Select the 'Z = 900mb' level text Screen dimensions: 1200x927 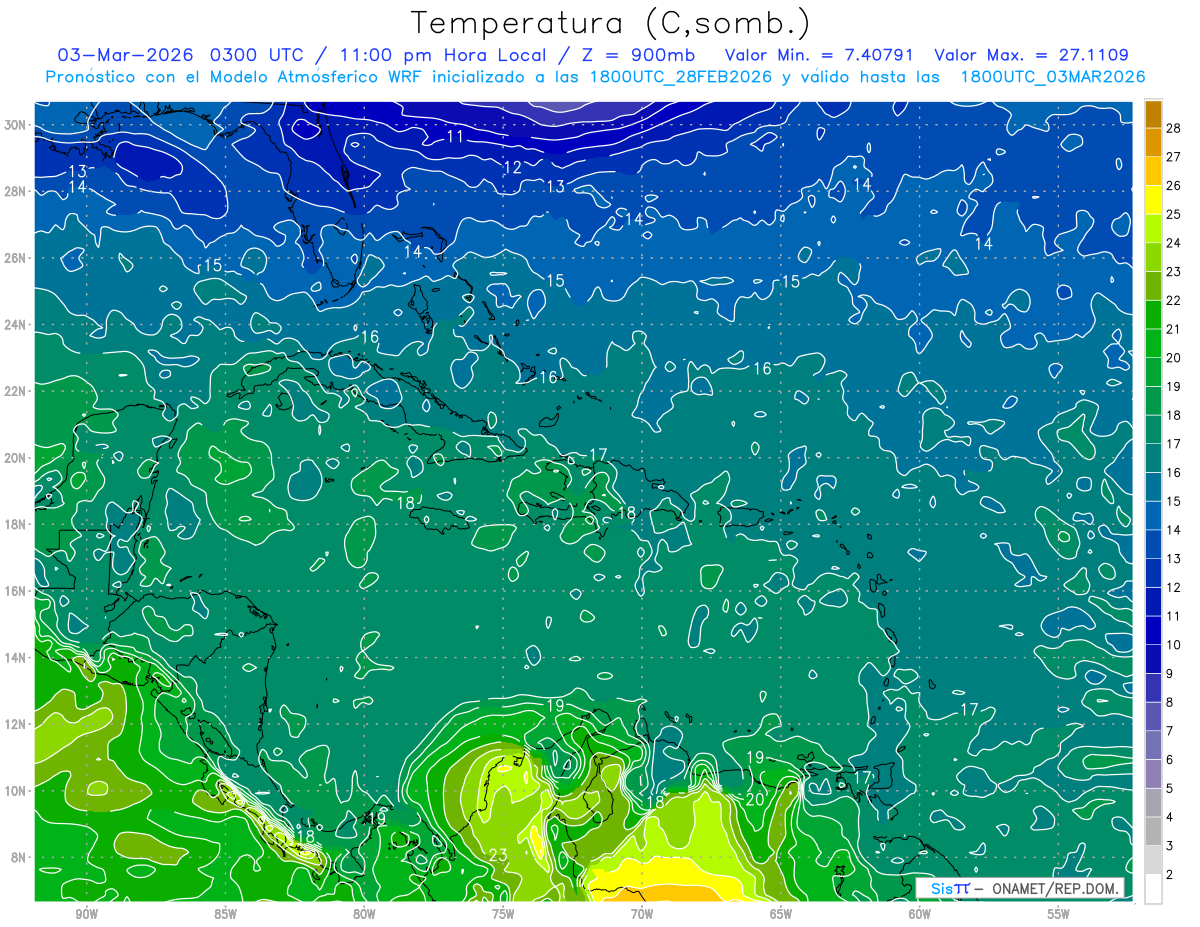(x=637, y=55)
